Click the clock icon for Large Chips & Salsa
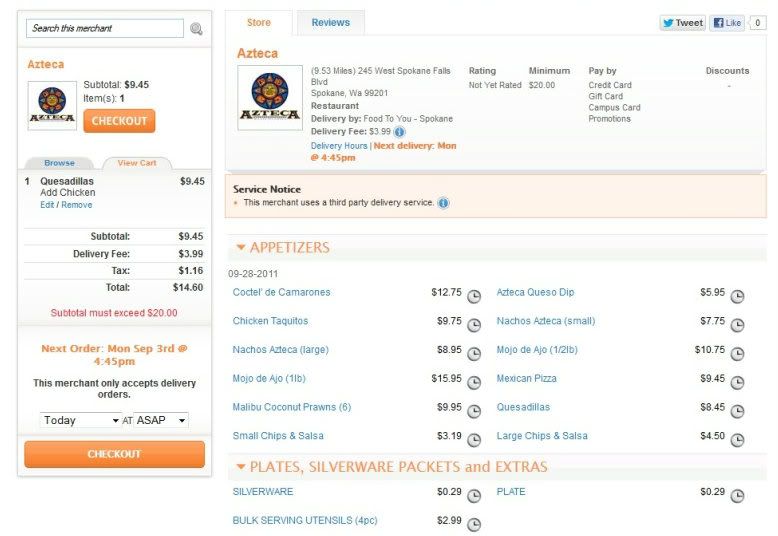The width and height of the screenshot is (778, 536). [738, 440]
